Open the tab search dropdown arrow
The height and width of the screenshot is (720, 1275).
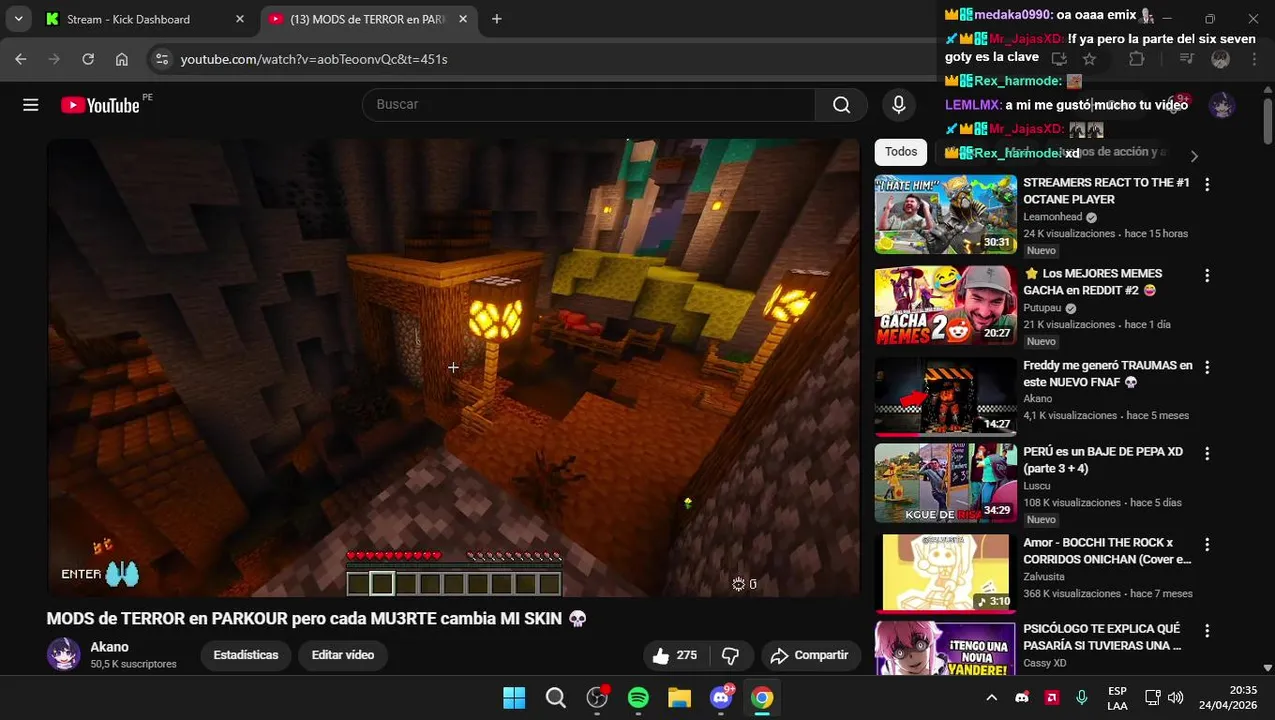(18, 19)
